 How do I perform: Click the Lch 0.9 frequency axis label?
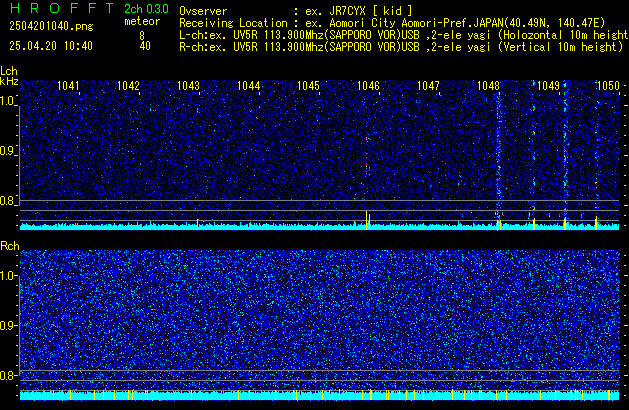click(8, 151)
